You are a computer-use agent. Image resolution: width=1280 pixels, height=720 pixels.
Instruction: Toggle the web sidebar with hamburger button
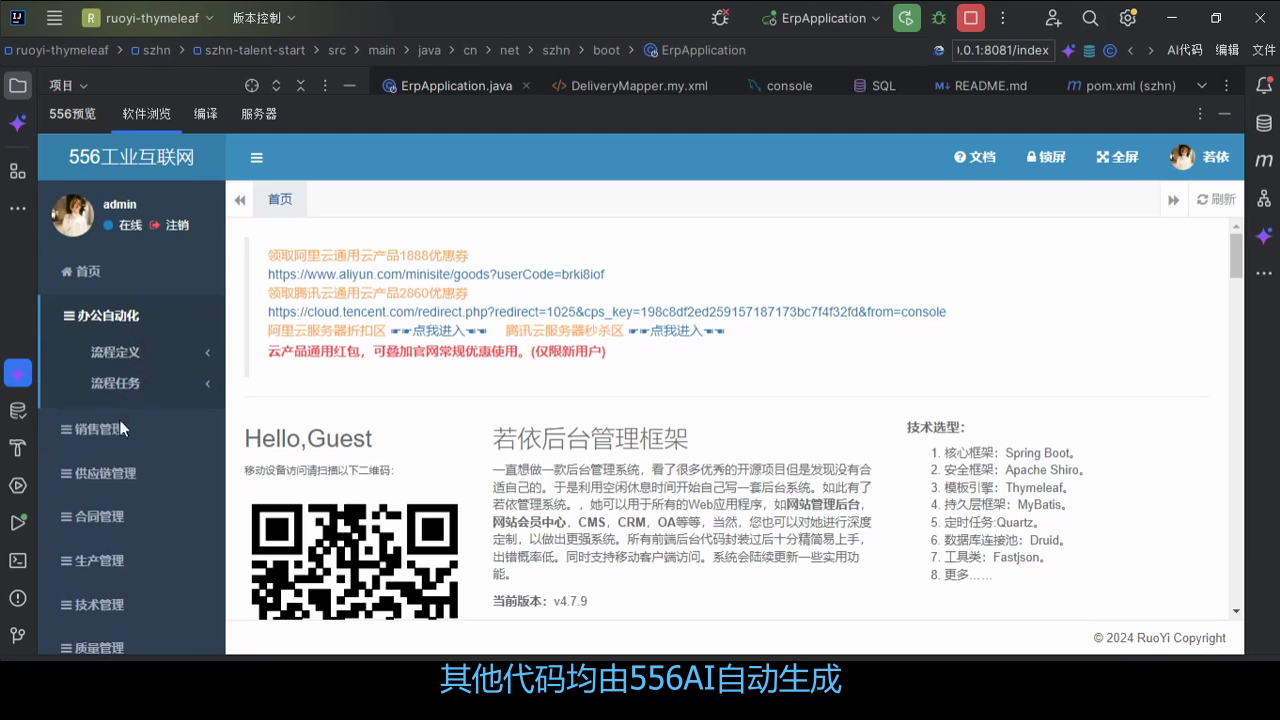pos(257,157)
